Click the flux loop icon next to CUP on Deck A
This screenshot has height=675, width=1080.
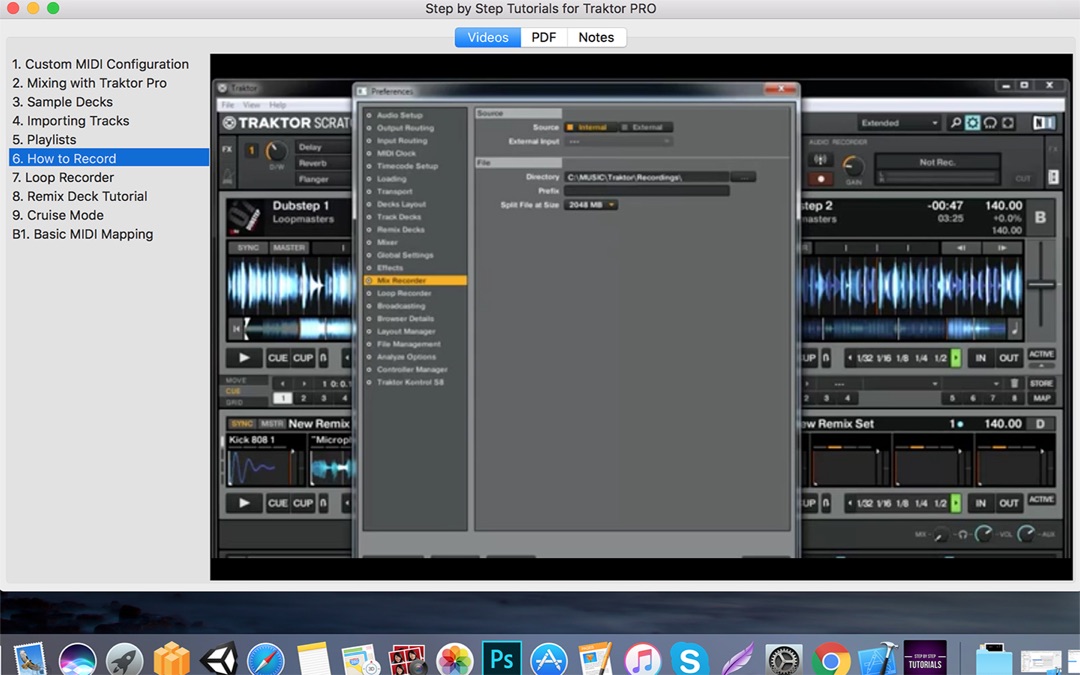(323, 357)
